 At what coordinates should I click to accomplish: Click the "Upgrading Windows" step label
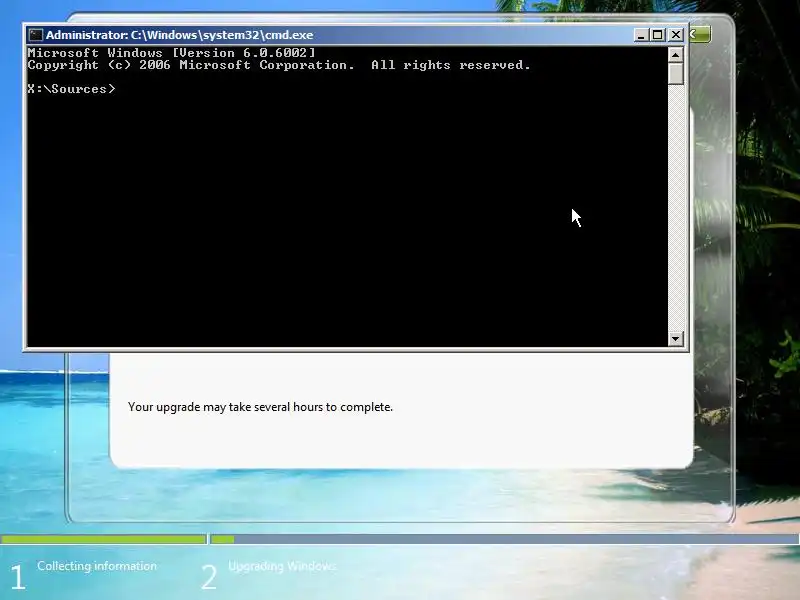(x=282, y=566)
